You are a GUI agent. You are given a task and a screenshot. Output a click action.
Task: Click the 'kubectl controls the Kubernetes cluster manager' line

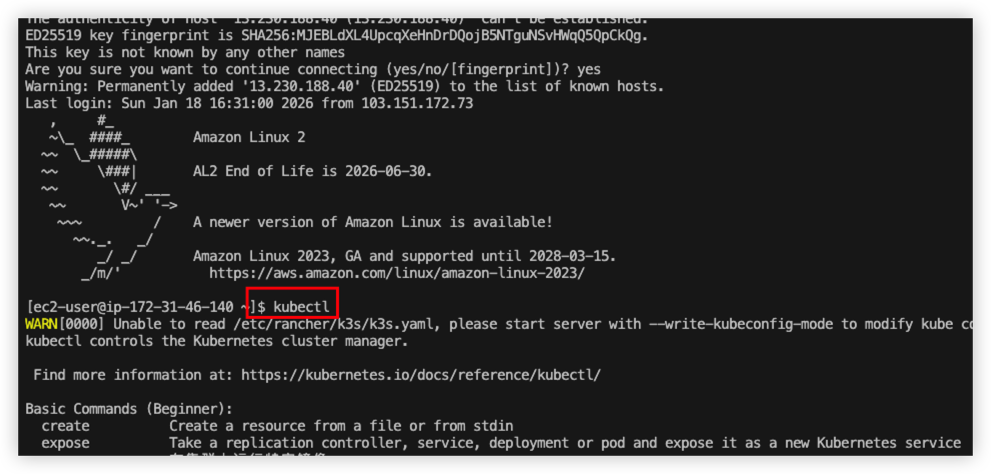(216, 340)
